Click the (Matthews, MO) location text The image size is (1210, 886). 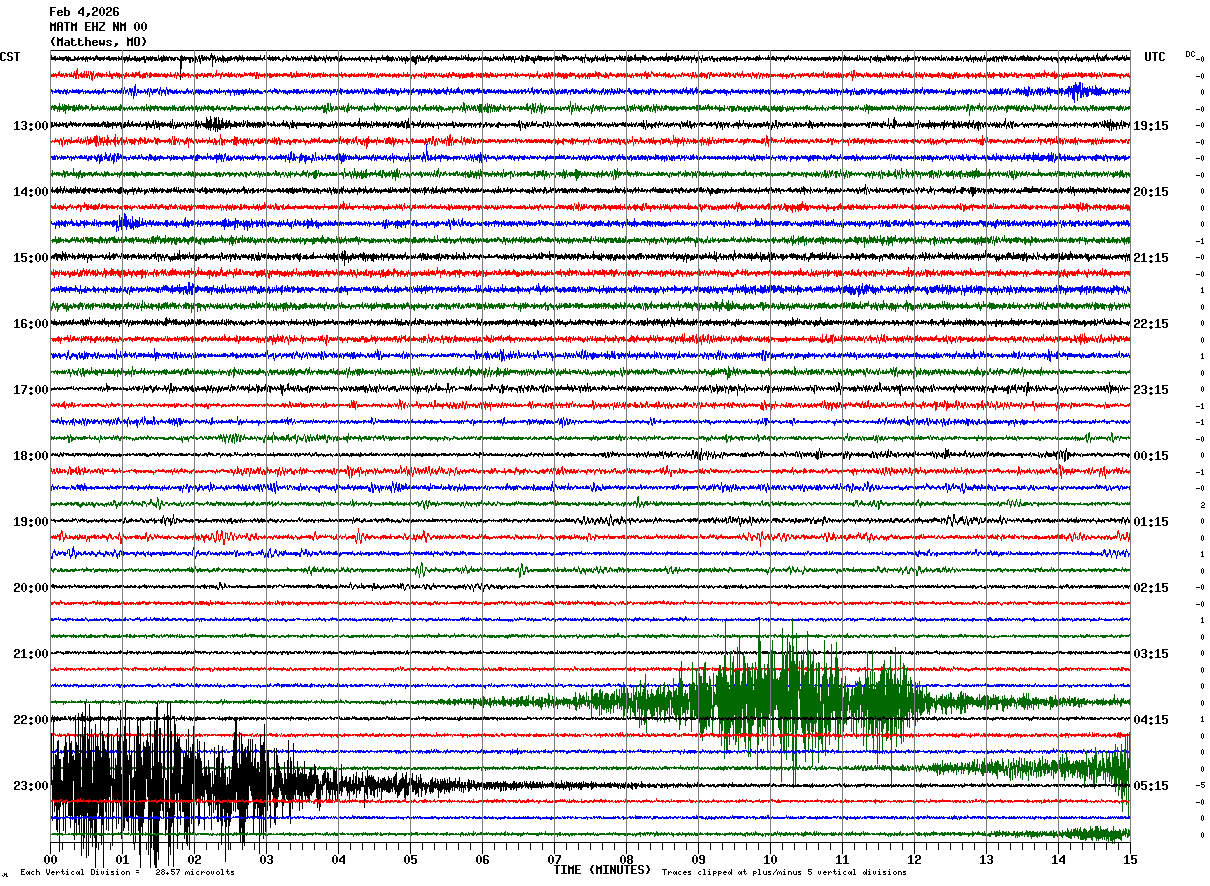98,42
